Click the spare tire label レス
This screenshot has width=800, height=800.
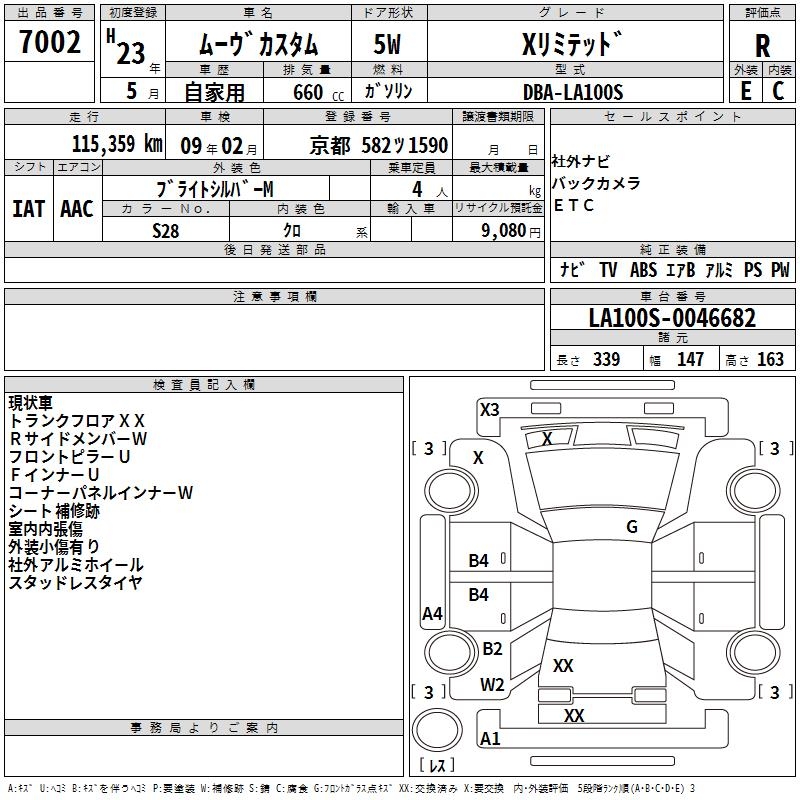(x=437, y=764)
